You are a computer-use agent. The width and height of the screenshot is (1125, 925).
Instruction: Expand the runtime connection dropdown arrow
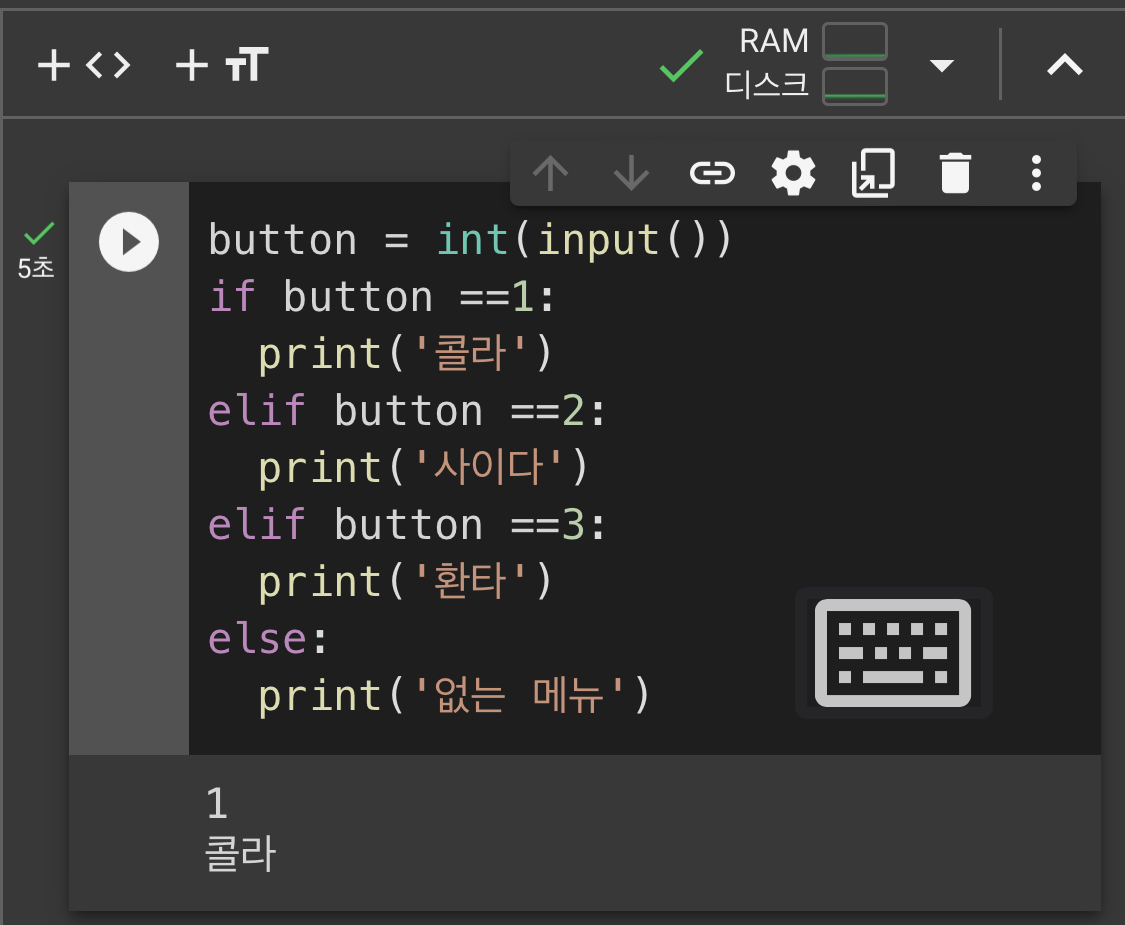point(941,65)
